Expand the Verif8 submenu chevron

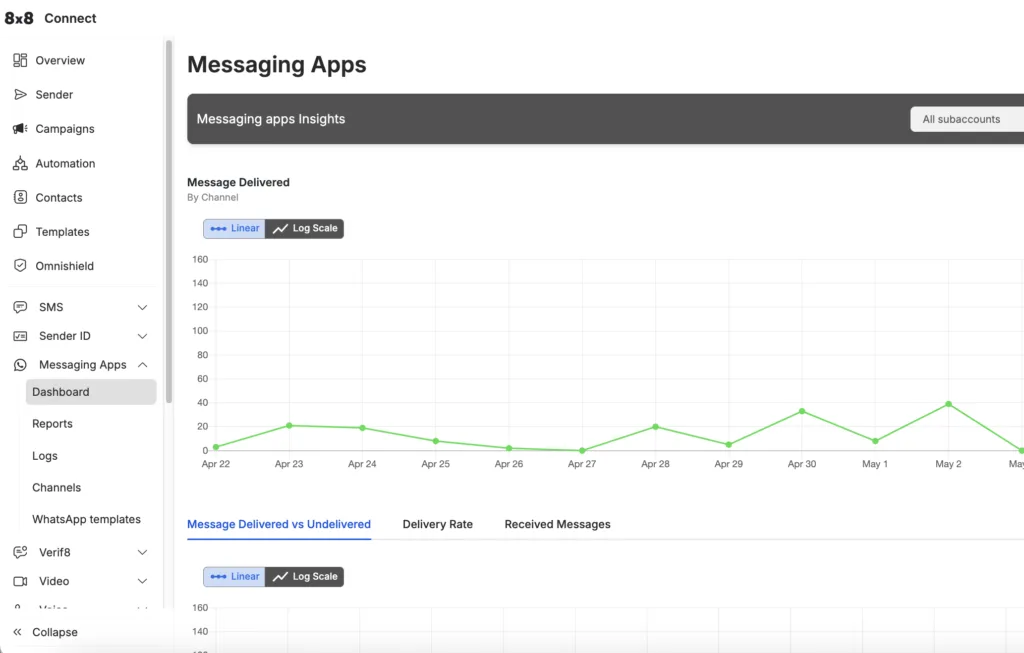pos(142,552)
